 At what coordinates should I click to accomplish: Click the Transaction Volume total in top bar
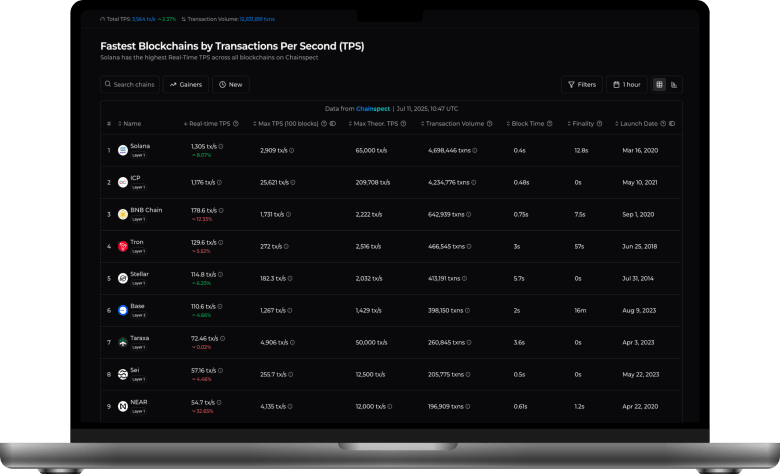[257, 19]
